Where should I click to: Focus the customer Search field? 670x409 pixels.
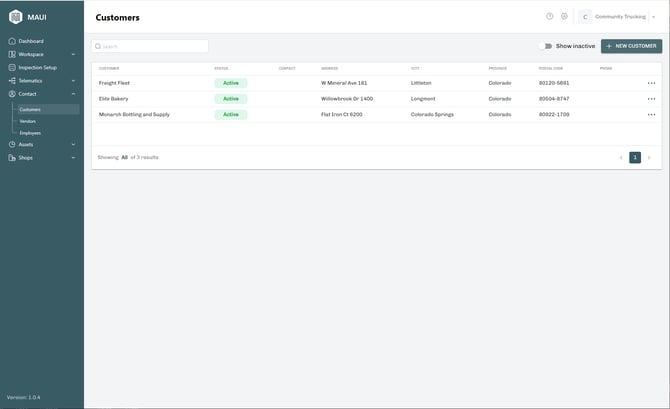tap(150, 46)
